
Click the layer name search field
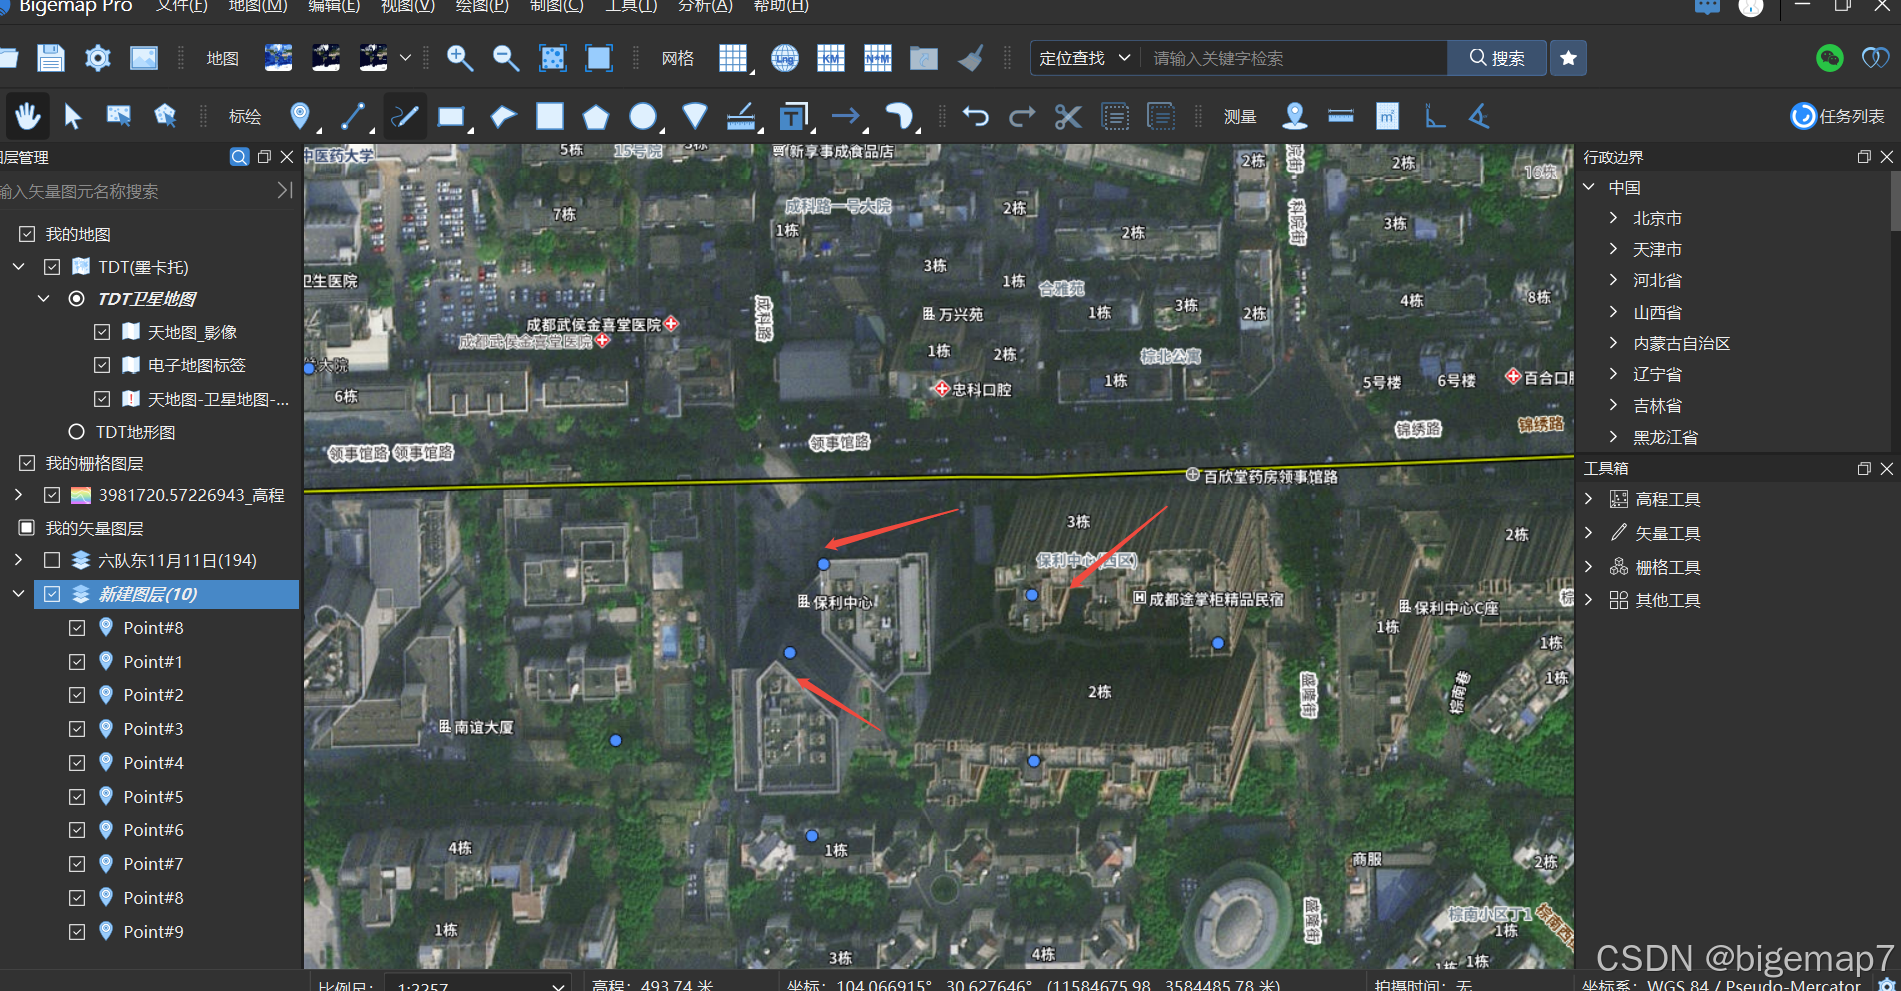(x=135, y=191)
